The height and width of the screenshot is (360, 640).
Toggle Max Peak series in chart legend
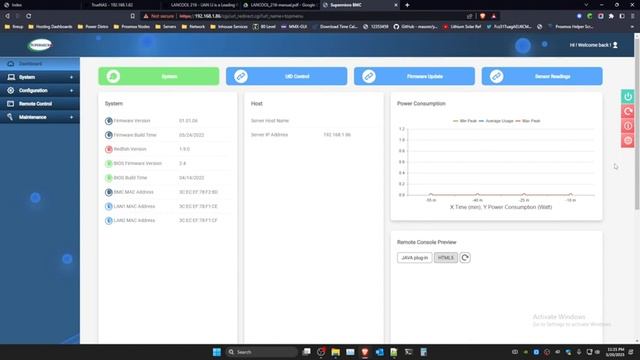click(x=528, y=121)
